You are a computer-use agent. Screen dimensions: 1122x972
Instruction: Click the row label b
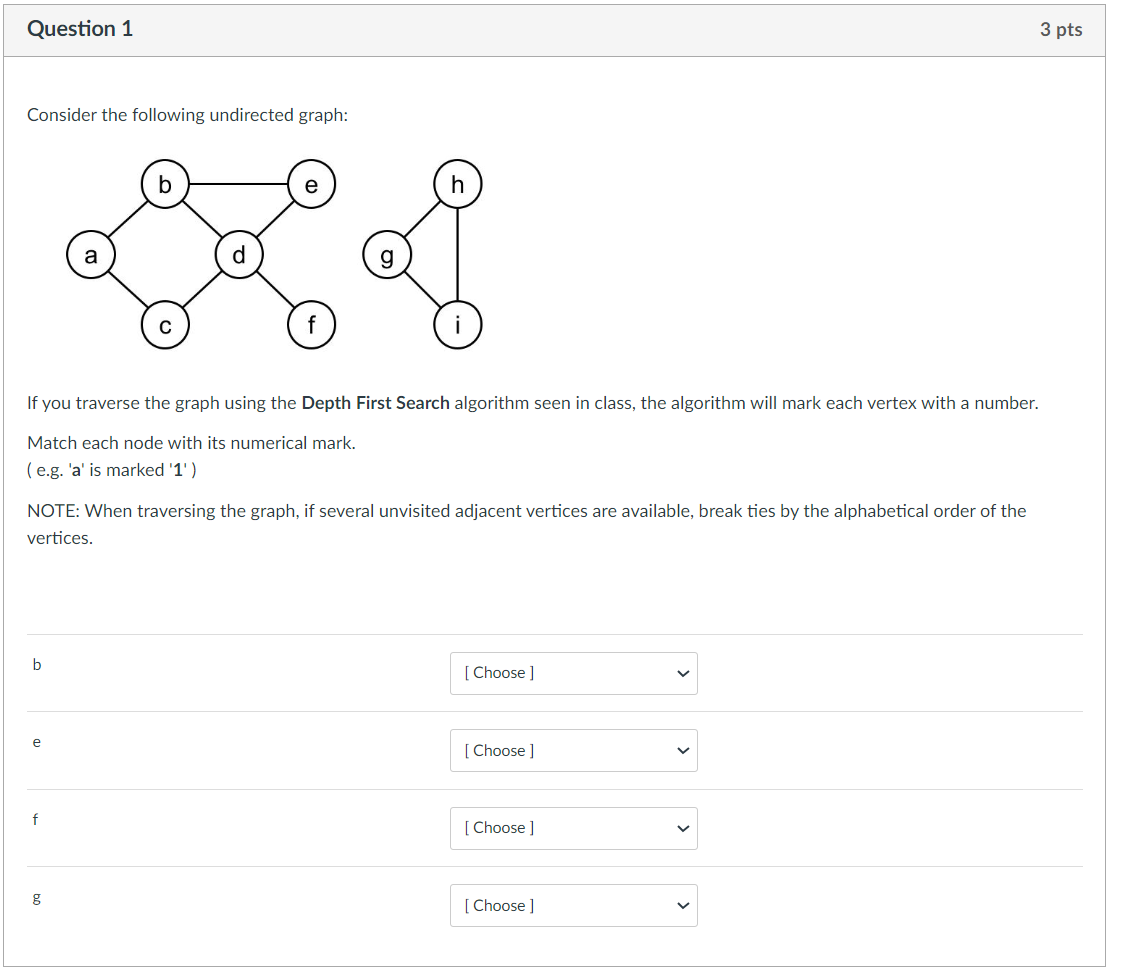pos(37,664)
